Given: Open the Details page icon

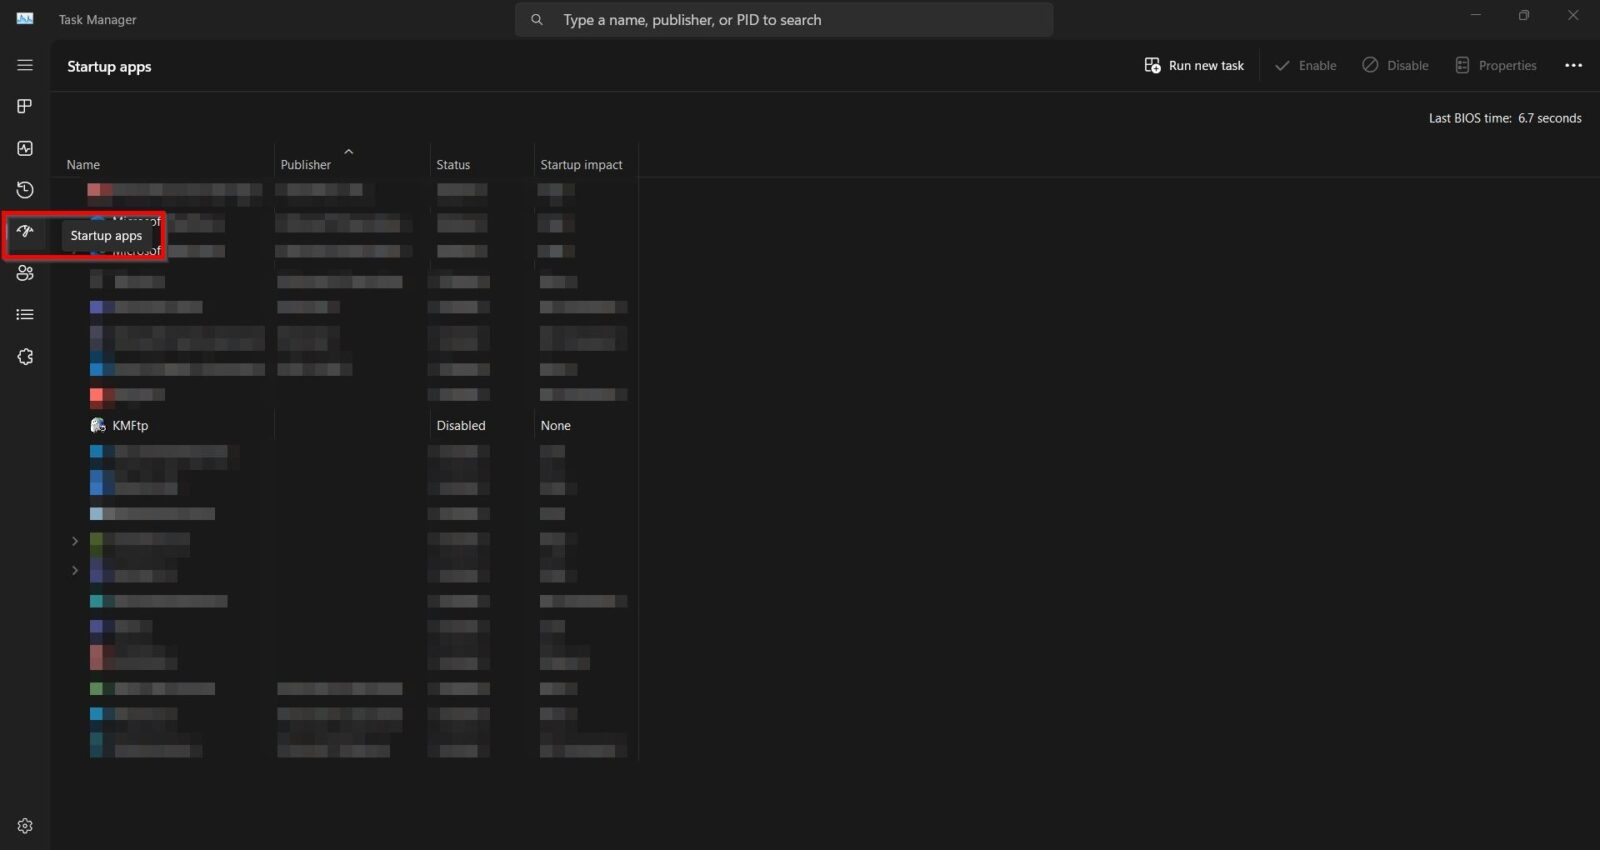Looking at the screenshot, I should coord(25,315).
